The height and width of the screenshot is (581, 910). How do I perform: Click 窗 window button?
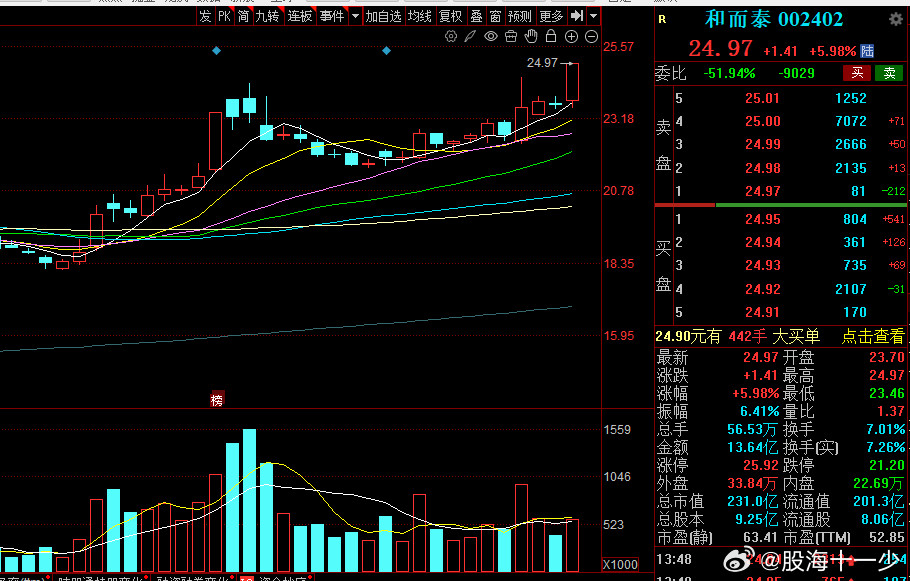(x=495, y=16)
